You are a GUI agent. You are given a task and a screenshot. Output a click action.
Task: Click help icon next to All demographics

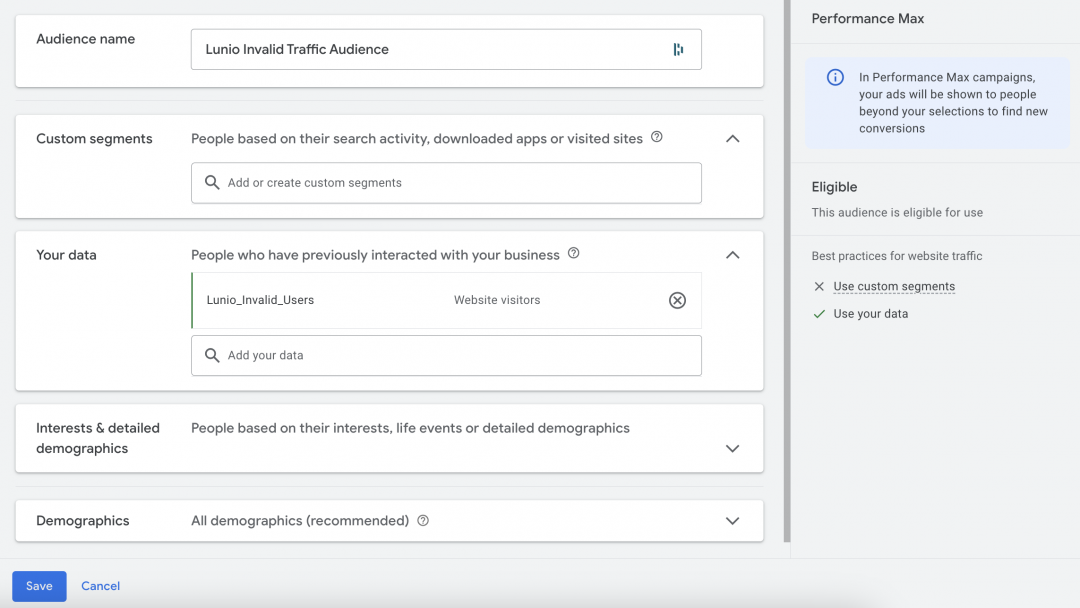point(423,521)
